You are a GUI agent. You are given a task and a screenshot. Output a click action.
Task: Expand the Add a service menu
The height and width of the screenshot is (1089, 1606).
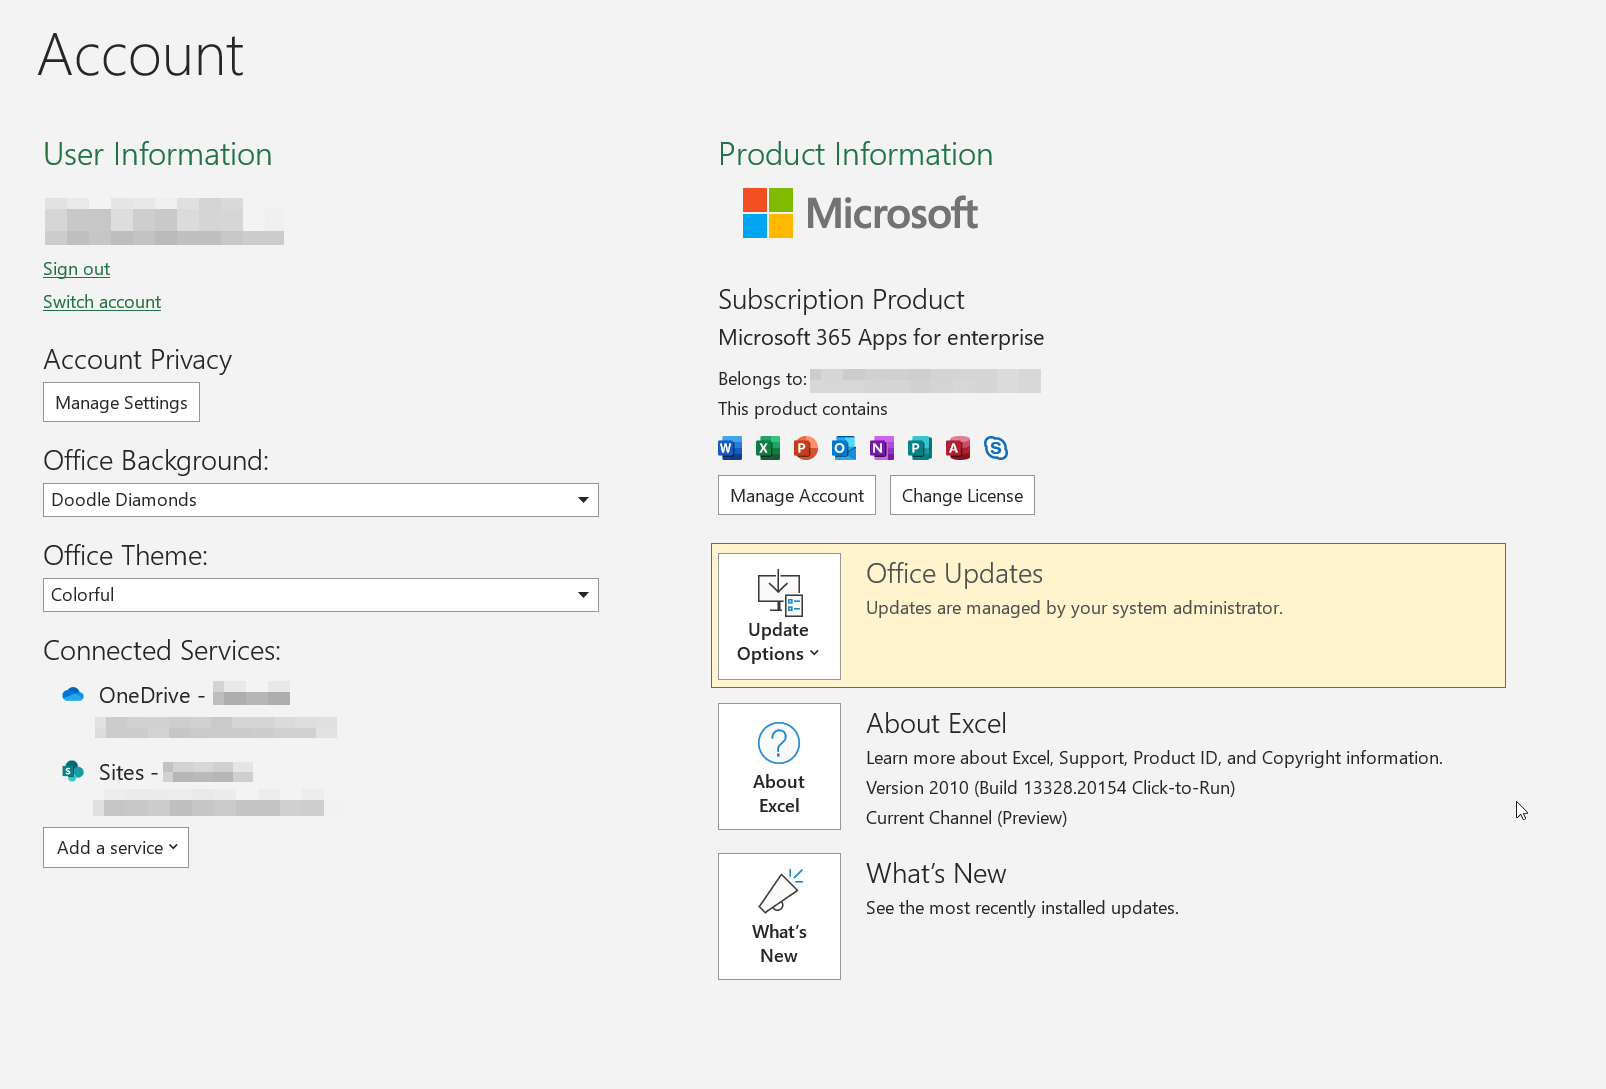[x=116, y=848]
